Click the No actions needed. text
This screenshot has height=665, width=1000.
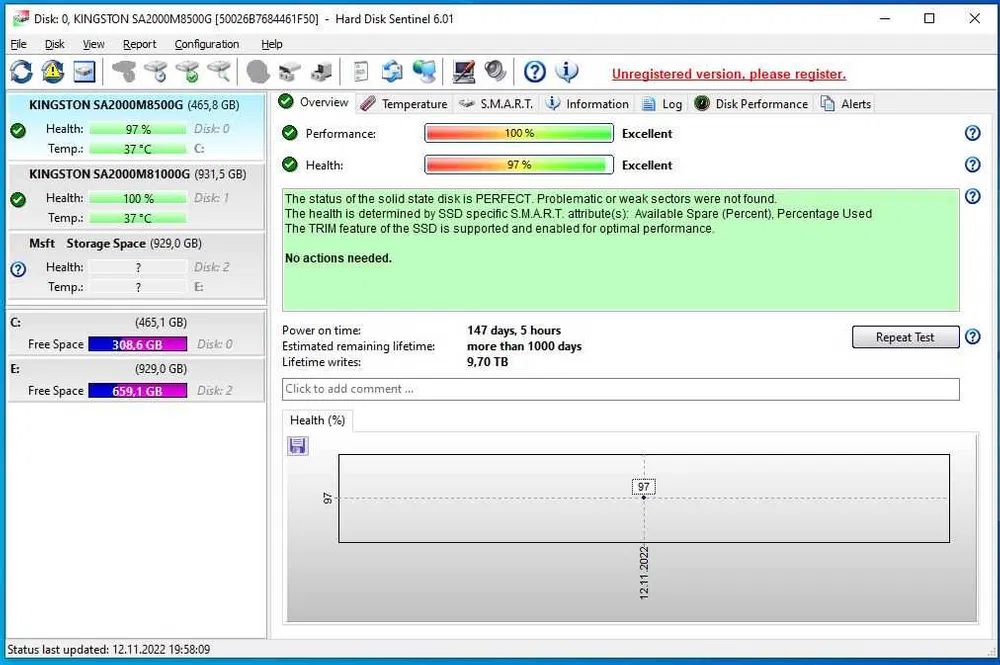[x=338, y=258]
